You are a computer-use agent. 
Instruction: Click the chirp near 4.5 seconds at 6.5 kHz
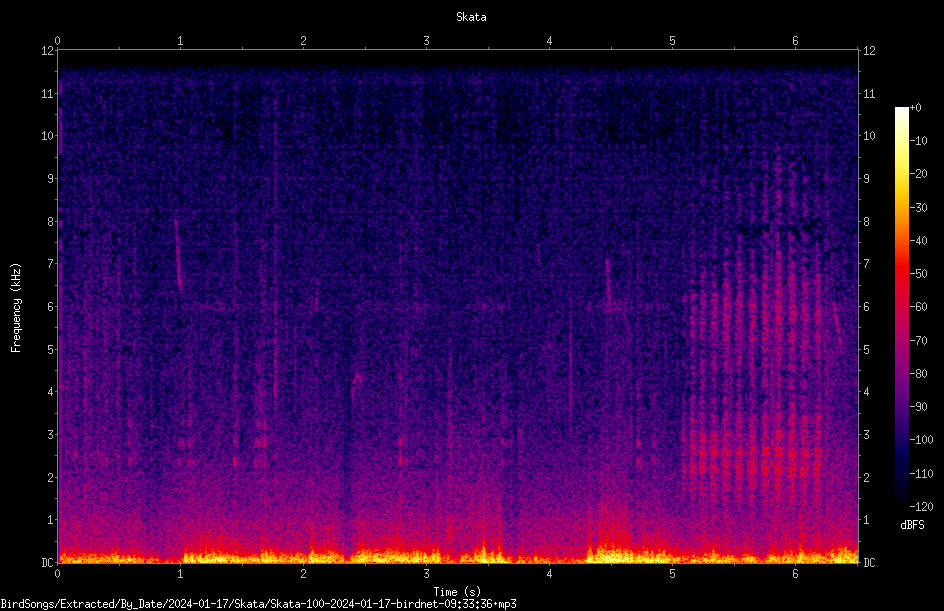tap(609, 284)
